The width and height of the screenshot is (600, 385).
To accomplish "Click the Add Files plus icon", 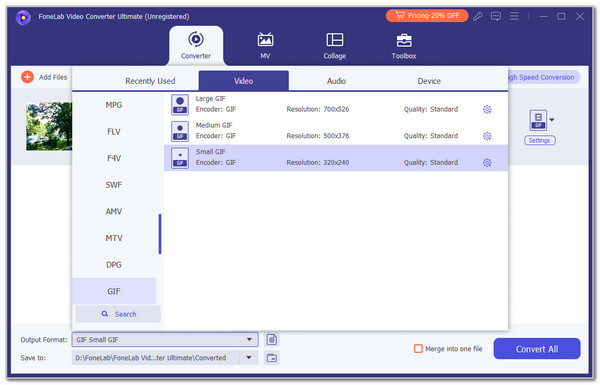I will click(x=27, y=77).
